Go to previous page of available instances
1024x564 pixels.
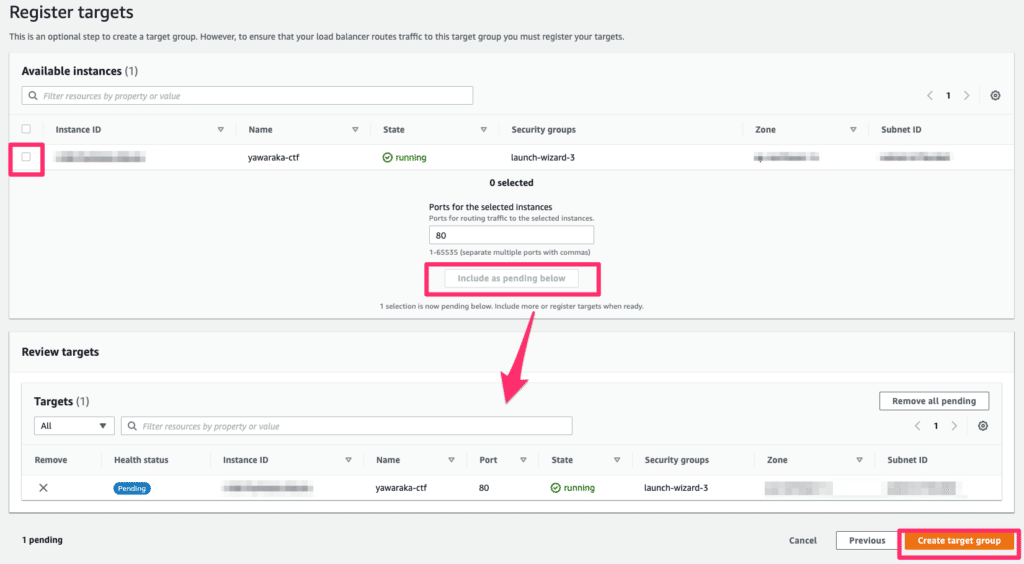929,95
